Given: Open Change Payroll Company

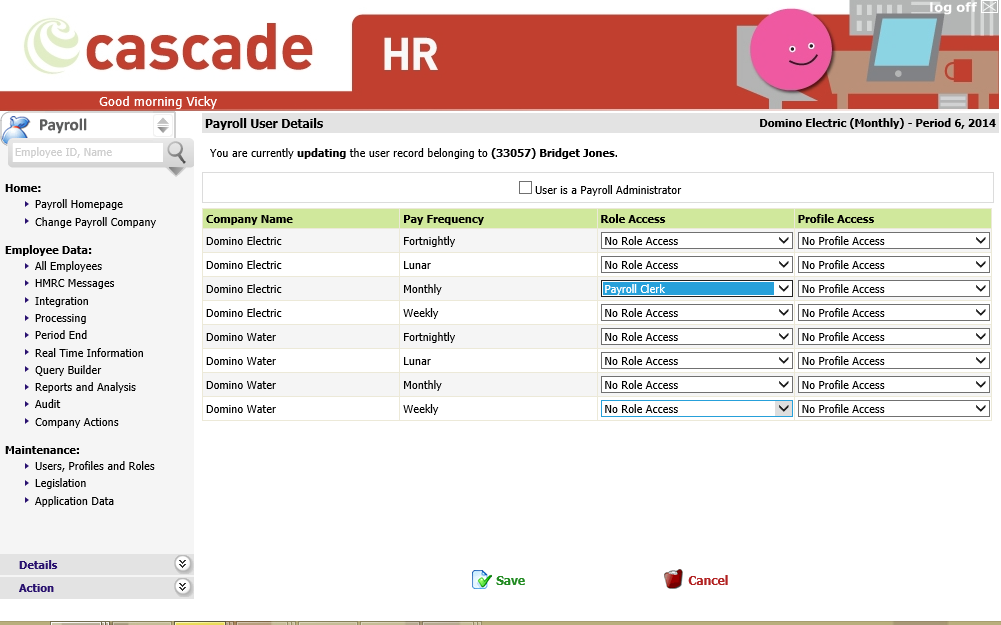Looking at the screenshot, I should pyautogui.click(x=95, y=222).
